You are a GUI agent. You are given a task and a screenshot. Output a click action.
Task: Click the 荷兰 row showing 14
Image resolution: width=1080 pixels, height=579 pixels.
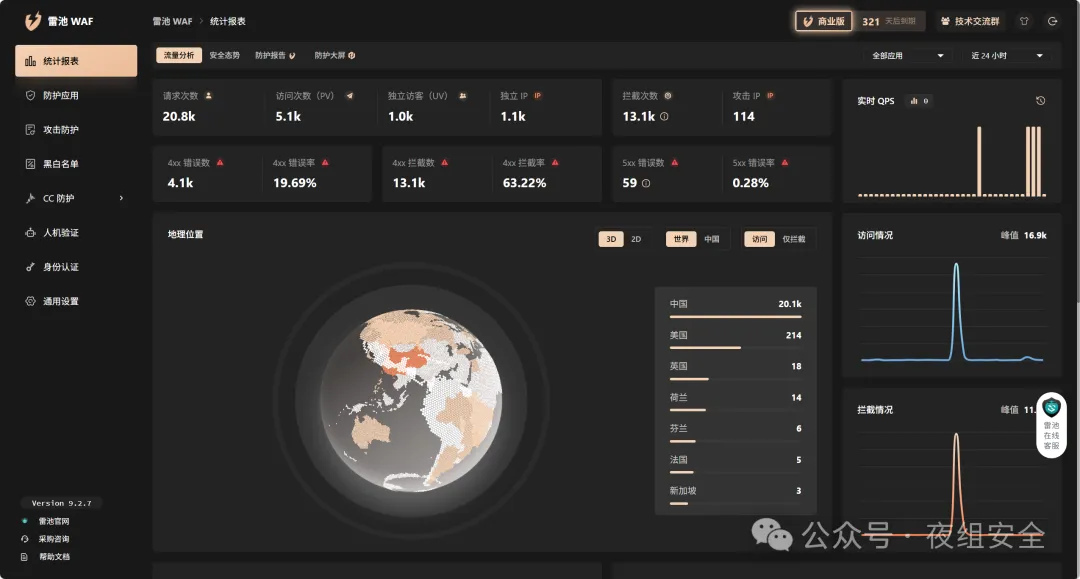[x=736, y=401]
